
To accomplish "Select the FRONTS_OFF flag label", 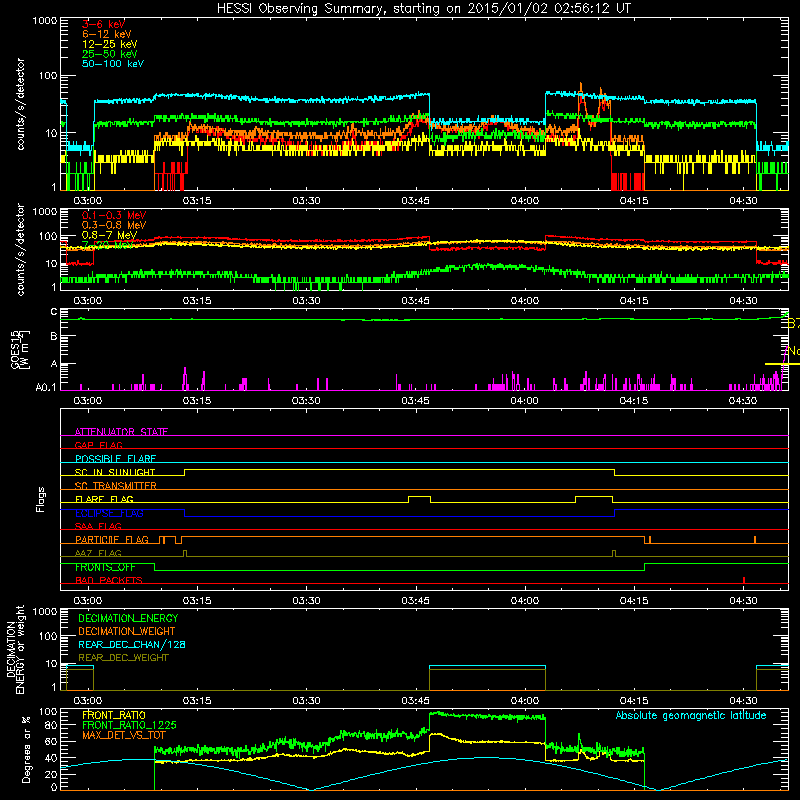I will 105,567.
